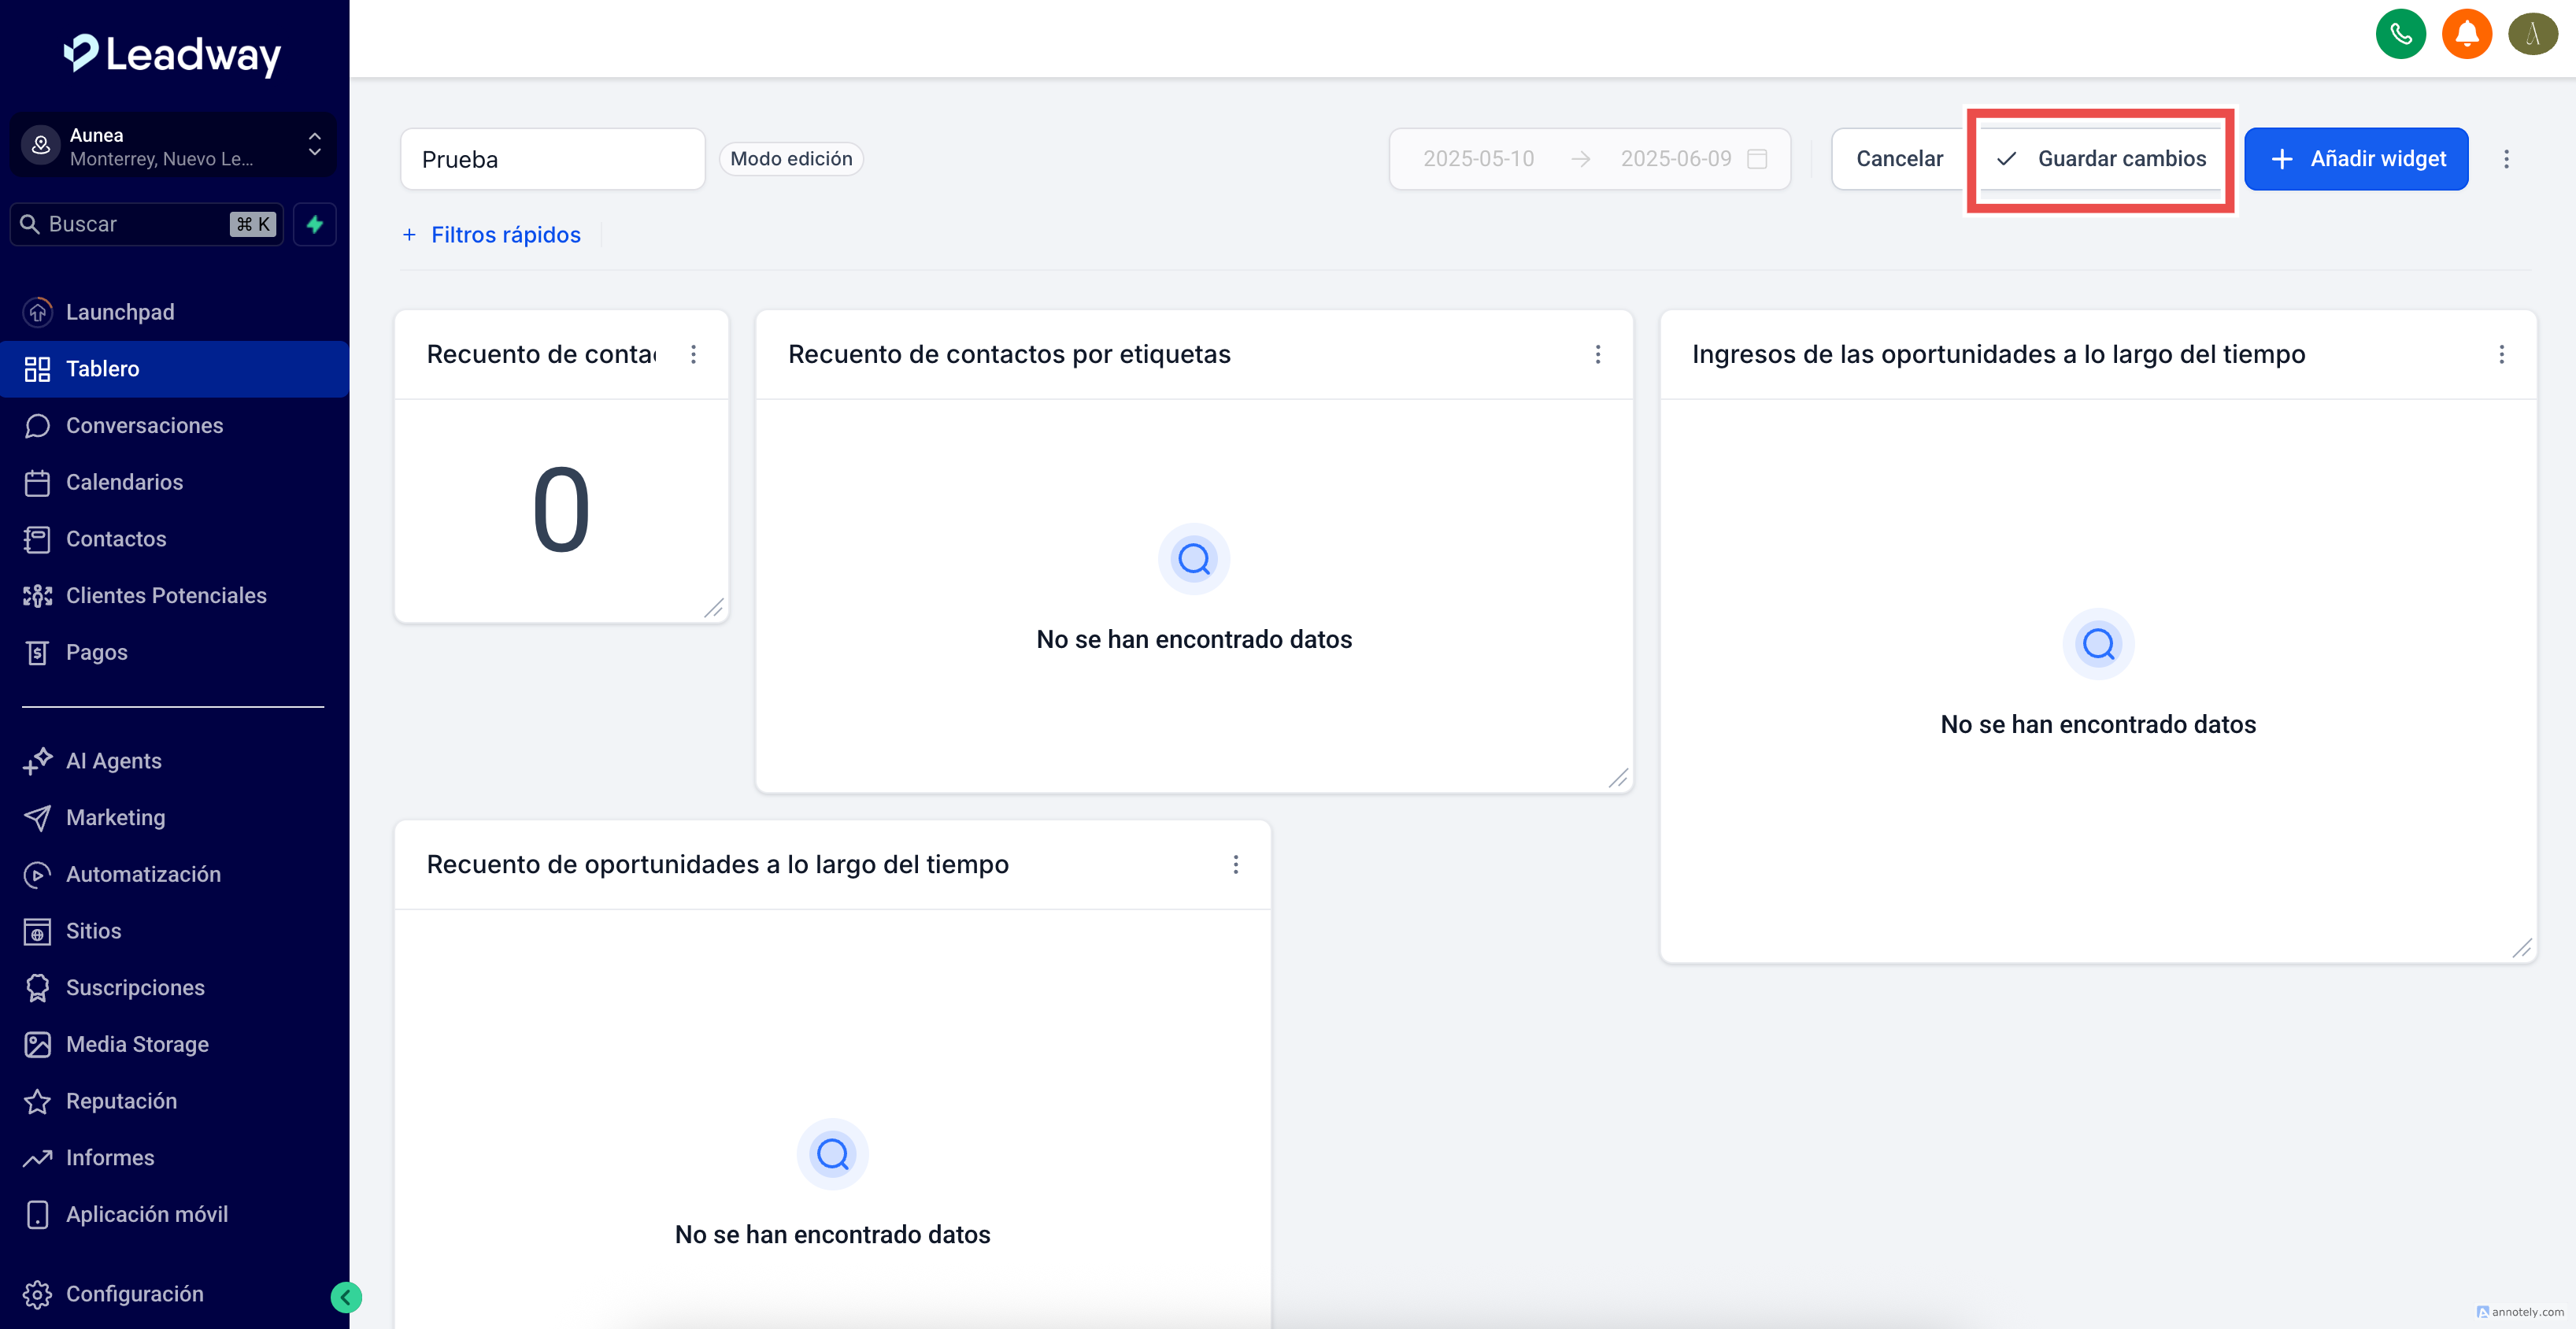Open Contactos in the sidebar

tap(116, 539)
